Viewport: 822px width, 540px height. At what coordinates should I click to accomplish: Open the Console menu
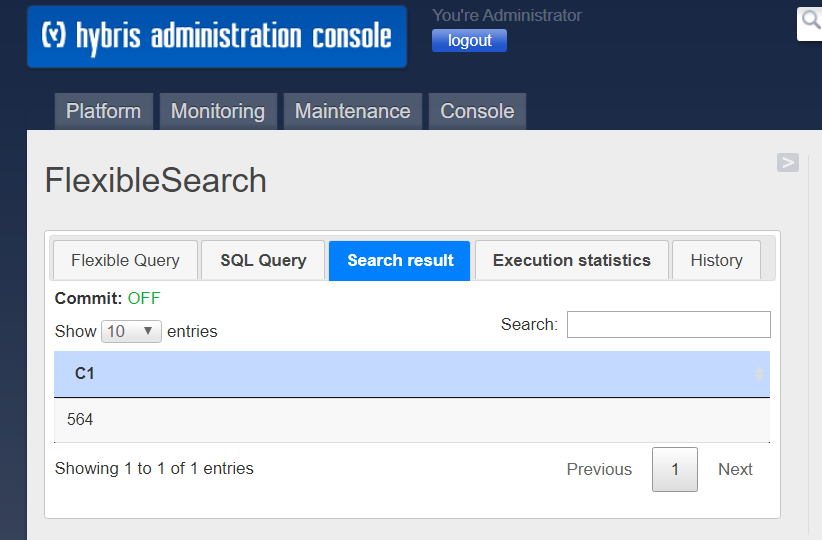pyautogui.click(x=477, y=111)
